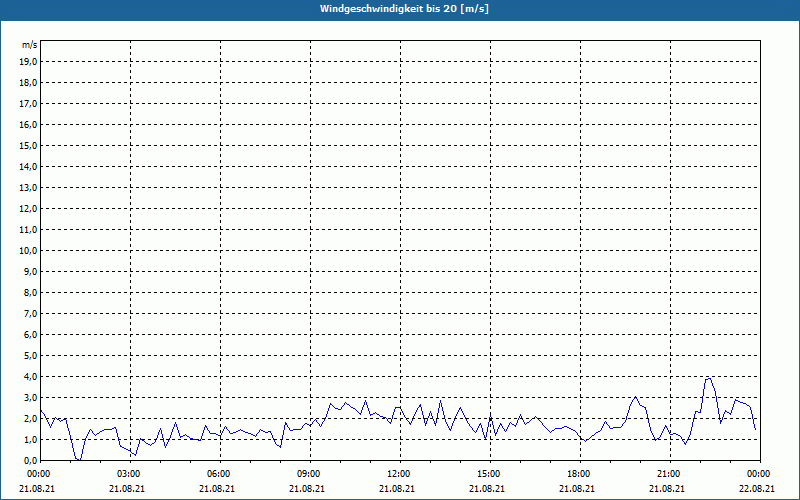Click the '17,0' y-axis value

coord(28,104)
